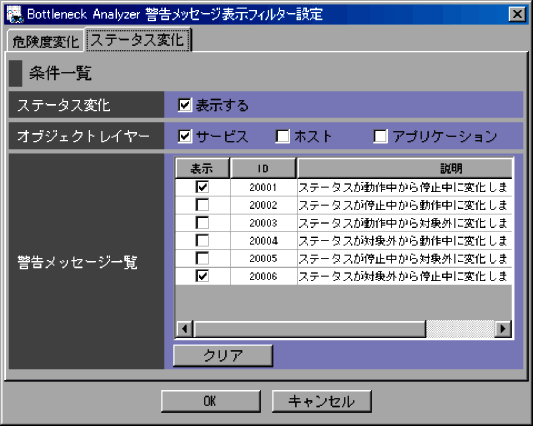The width and height of the screenshot is (533, 426).
Task: Click description of message 20005
Action: [405, 258]
